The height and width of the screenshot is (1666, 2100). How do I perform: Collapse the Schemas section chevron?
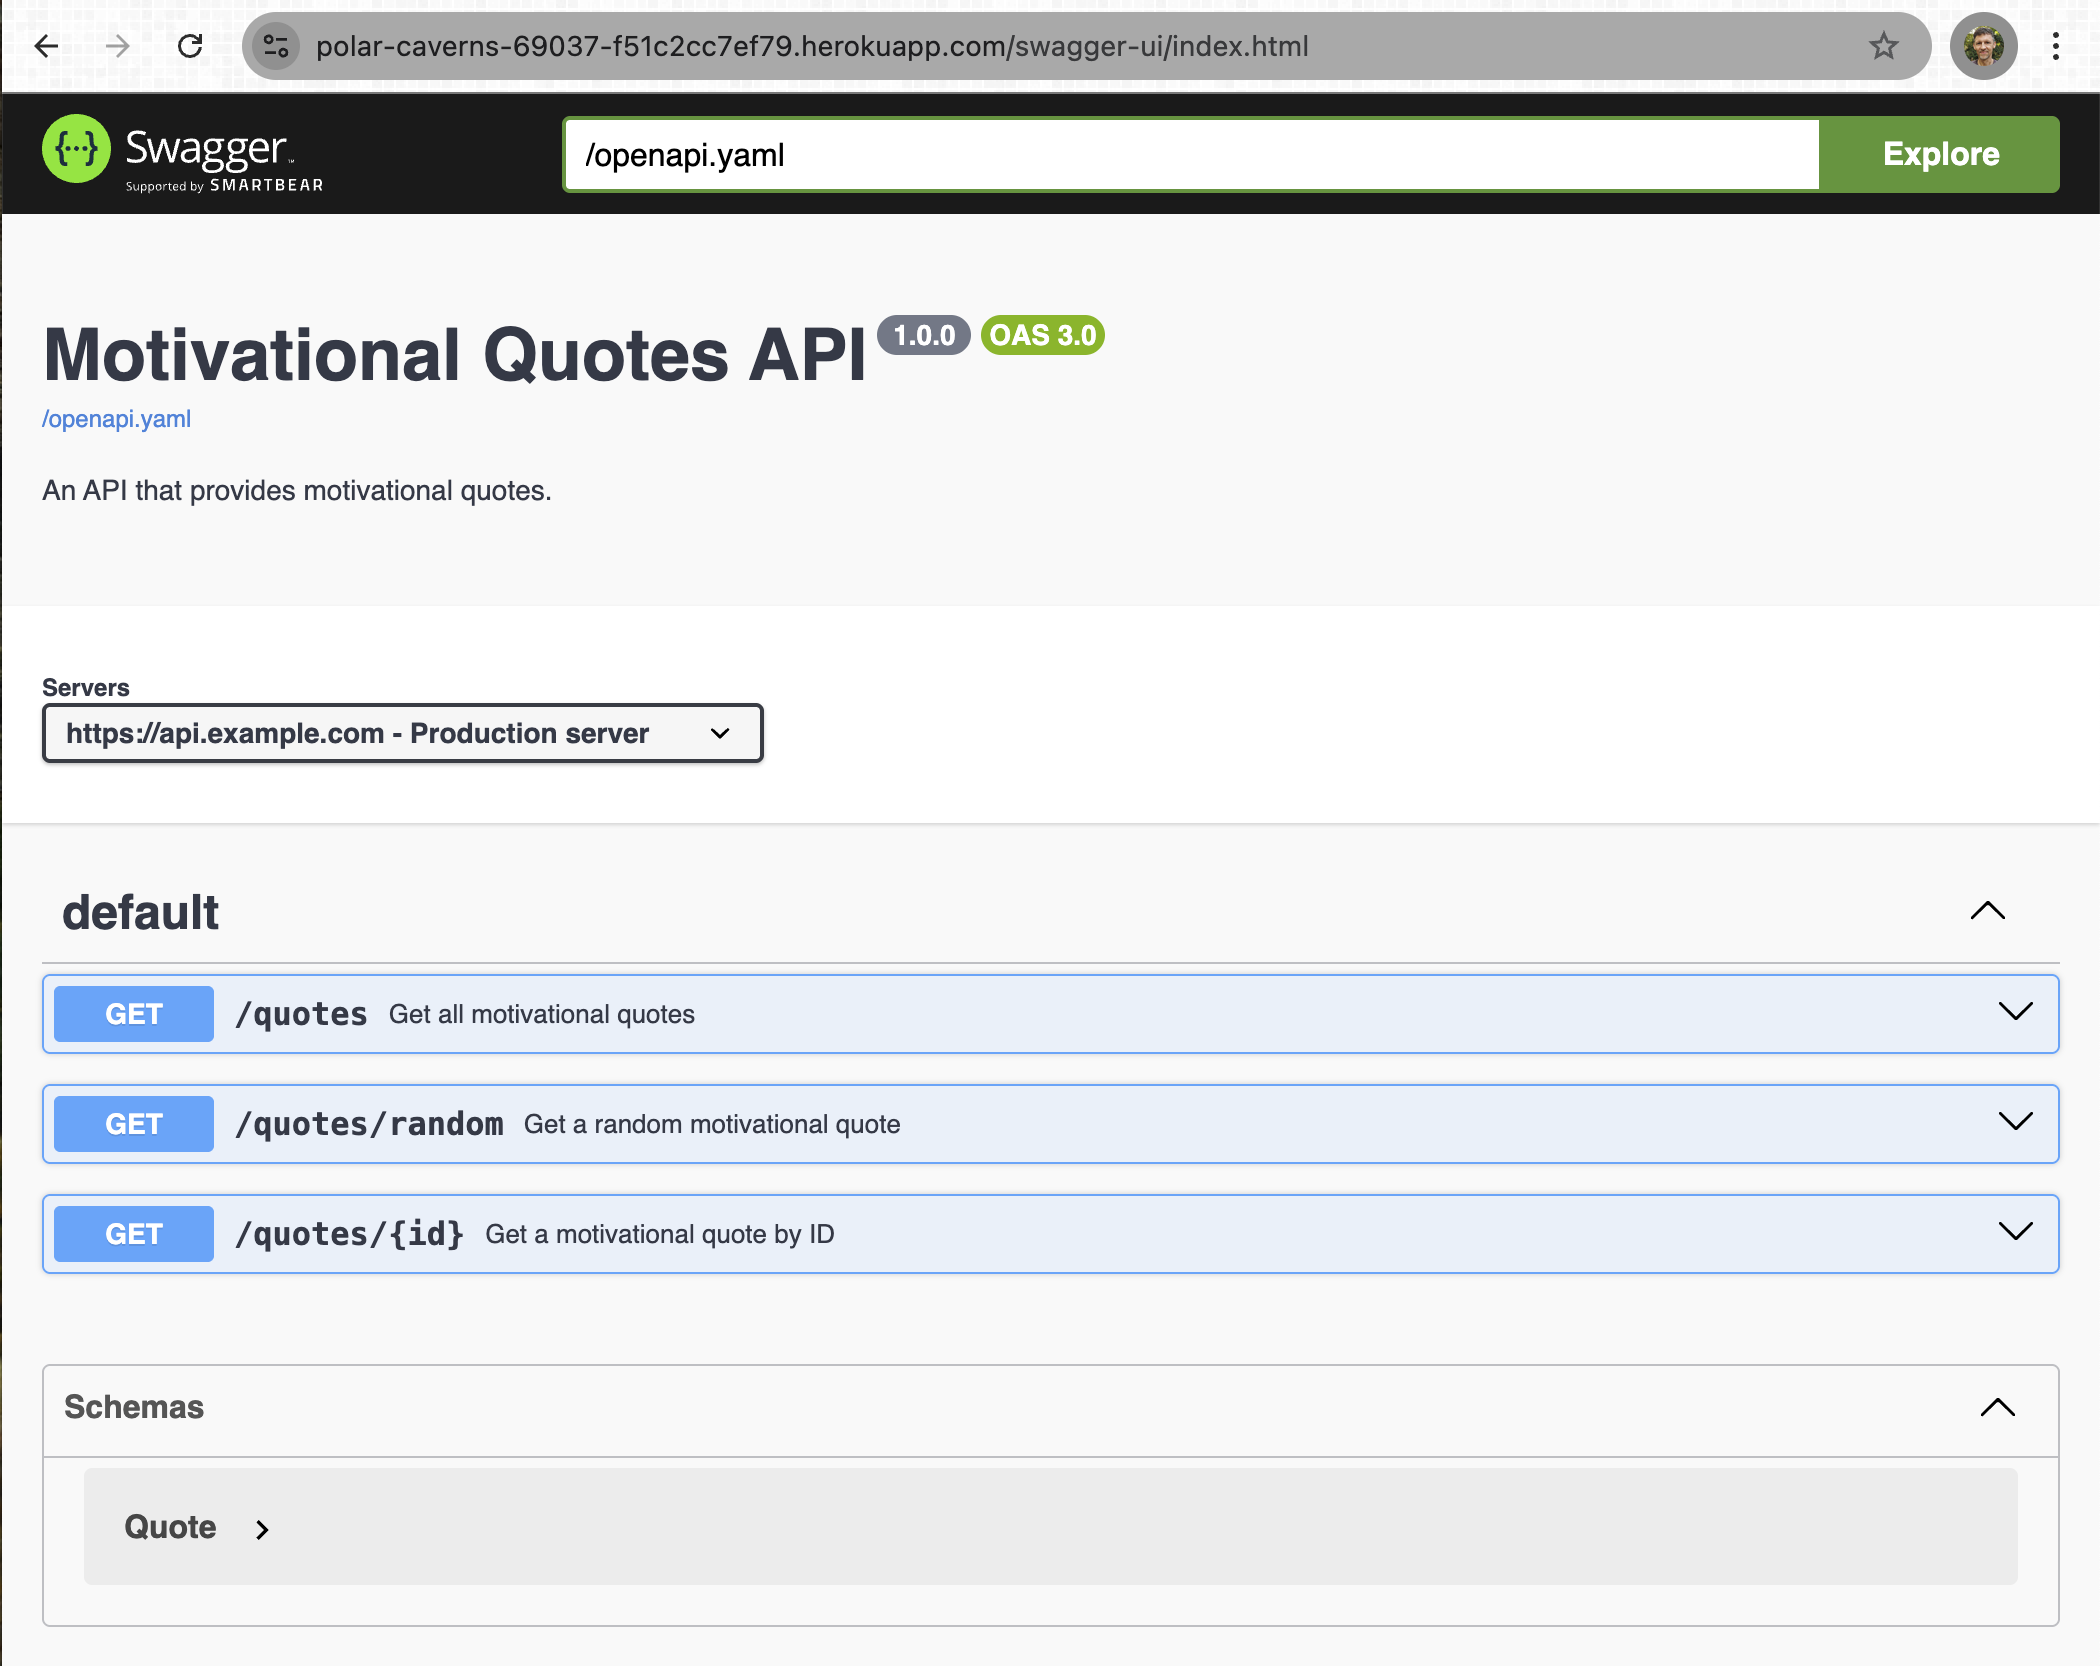(1997, 1408)
